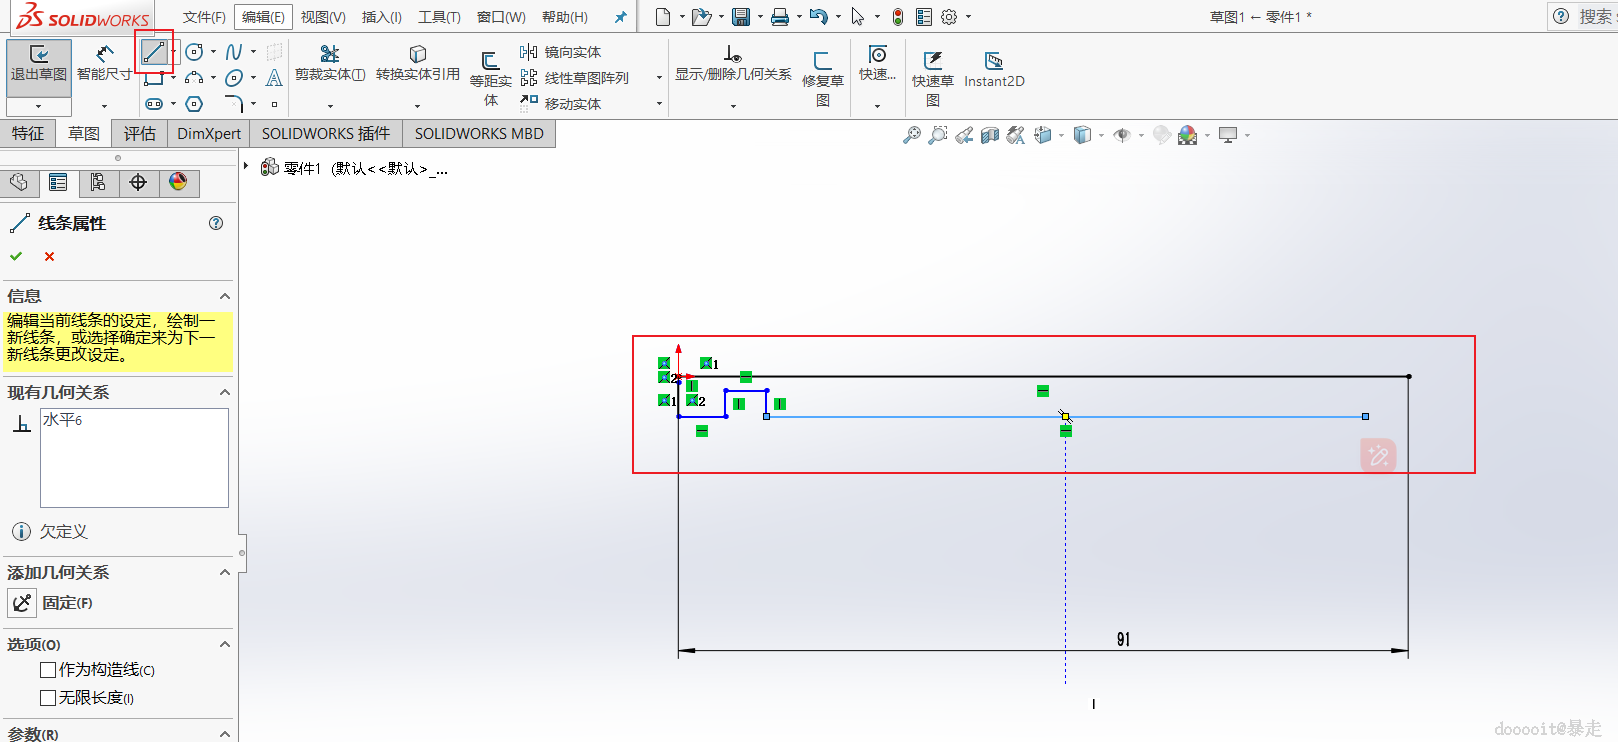The width and height of the screenshot is (1618, 742).
Task: Click the Smart Dimension (智能尺寸) tool
Action: tap(104, 62)
